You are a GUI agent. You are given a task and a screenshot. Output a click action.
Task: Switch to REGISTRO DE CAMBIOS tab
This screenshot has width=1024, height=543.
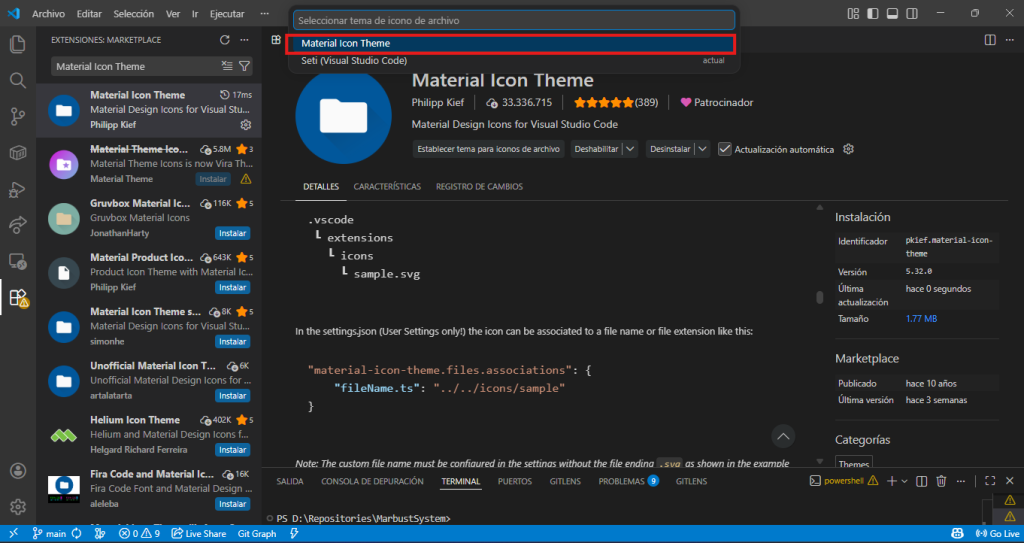click(479, 186)
